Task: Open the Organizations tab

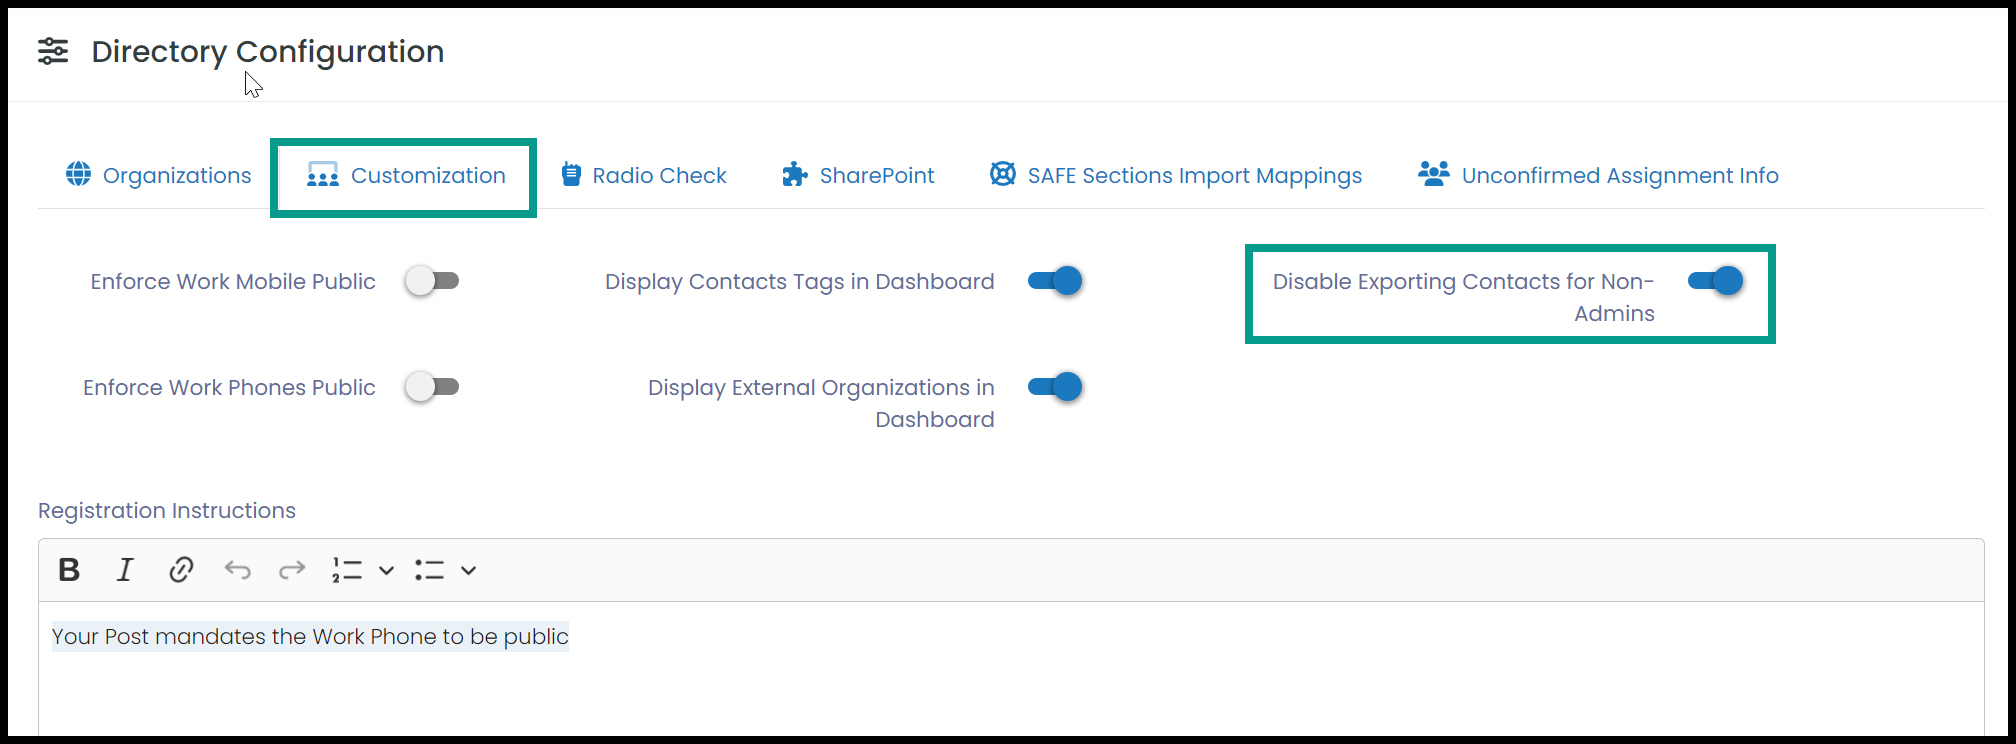Action: (159, 175)
